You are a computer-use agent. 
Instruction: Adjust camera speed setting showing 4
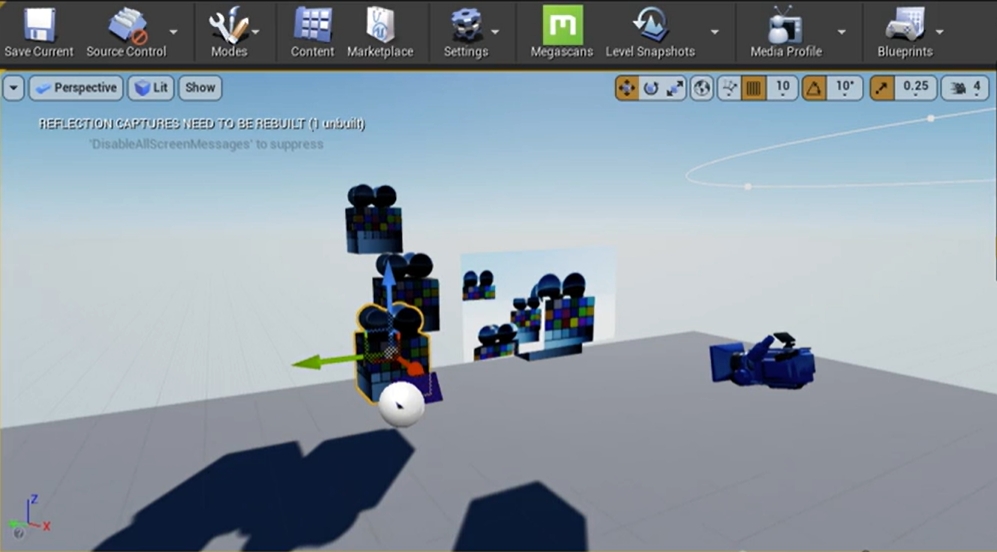(x=966, y=88)
